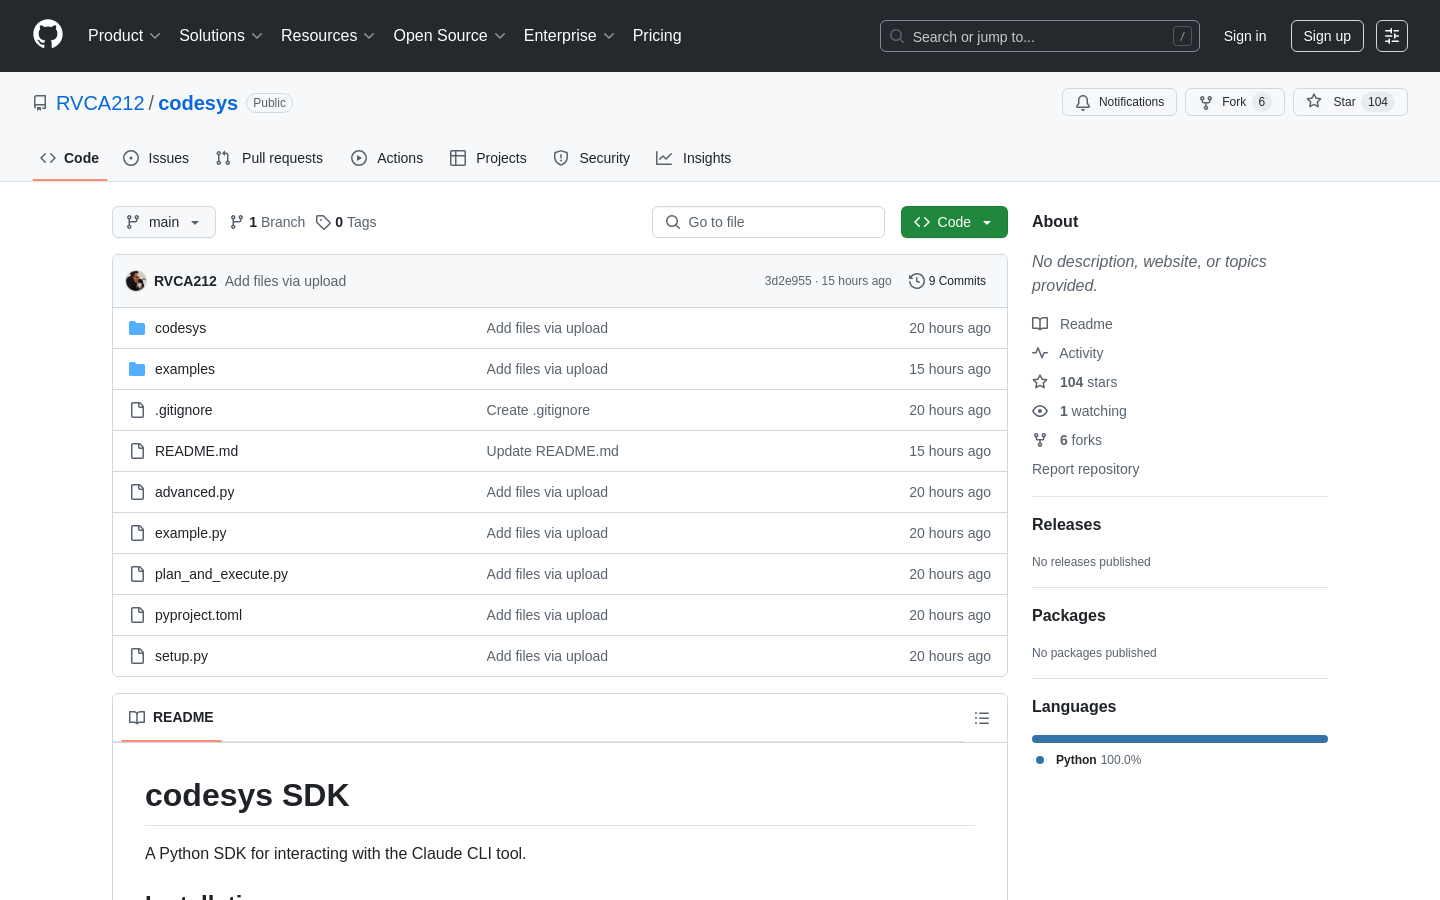Click the examples folder icon
Screen dimensions: 1440x900
tap(137, 369)
